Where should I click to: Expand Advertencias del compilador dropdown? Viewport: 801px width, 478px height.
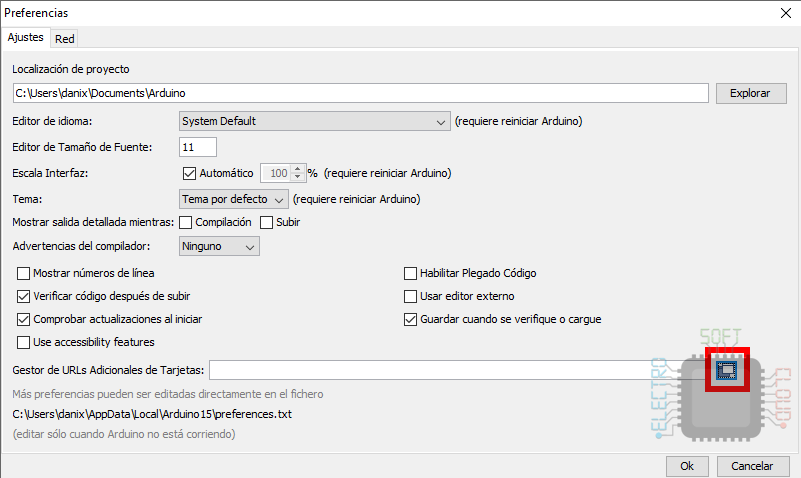(x=219, y=246)
